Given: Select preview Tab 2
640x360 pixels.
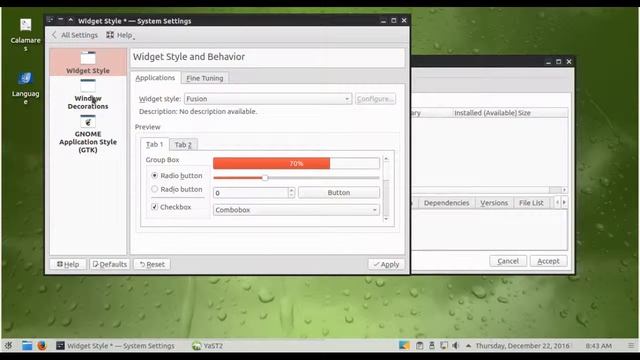Looking at the screenshot, I should (183, 144).
